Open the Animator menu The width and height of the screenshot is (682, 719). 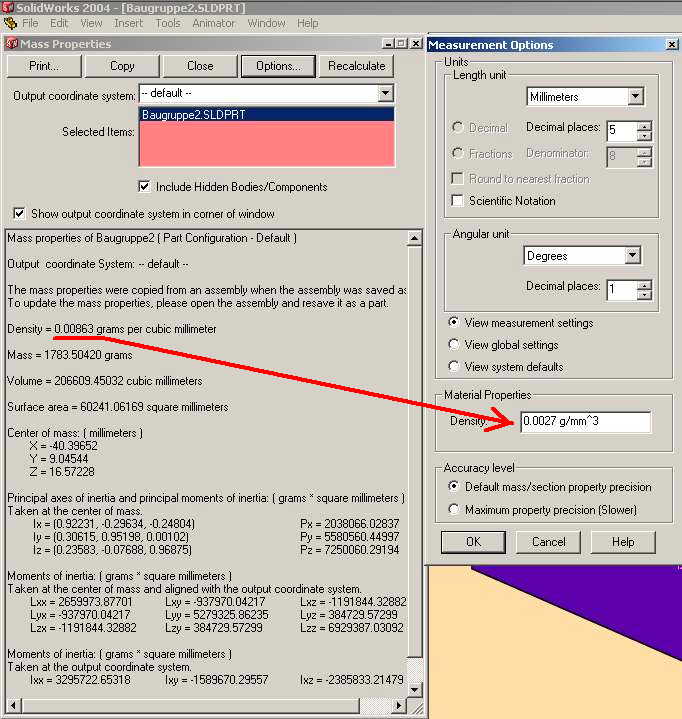[x=214, y=23]
